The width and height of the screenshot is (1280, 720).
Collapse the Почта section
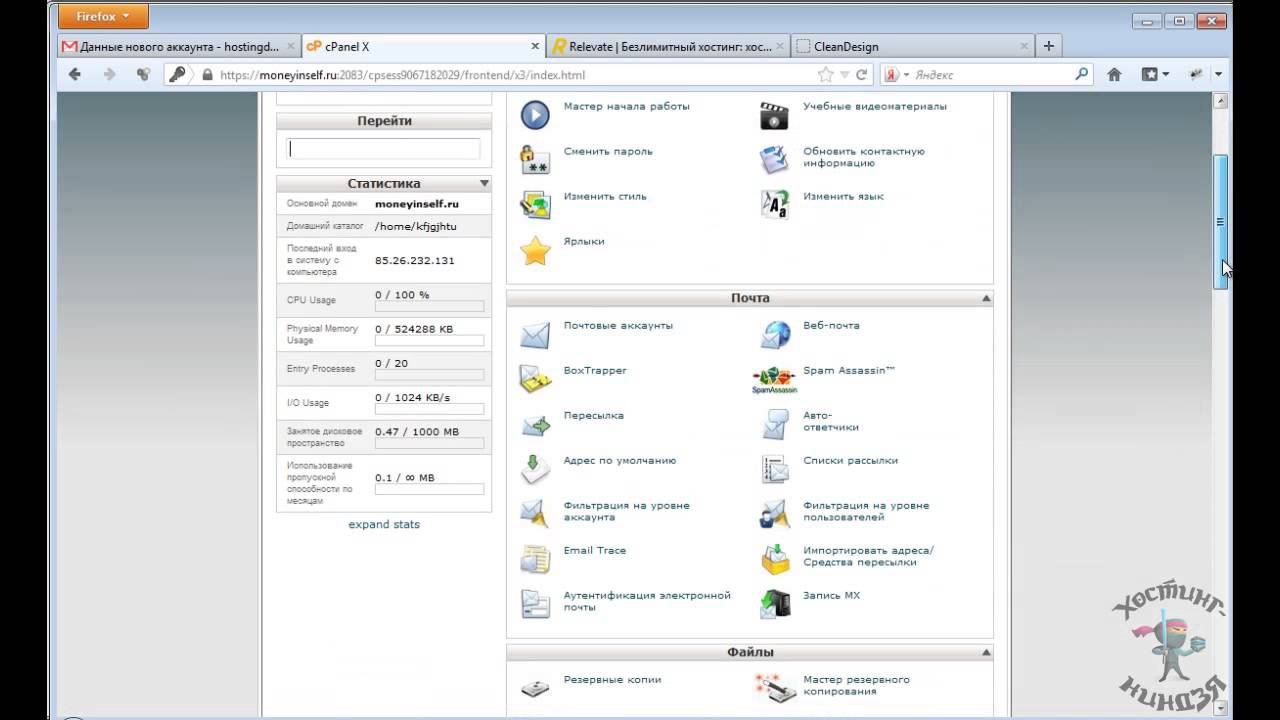[x=985, y=298]
